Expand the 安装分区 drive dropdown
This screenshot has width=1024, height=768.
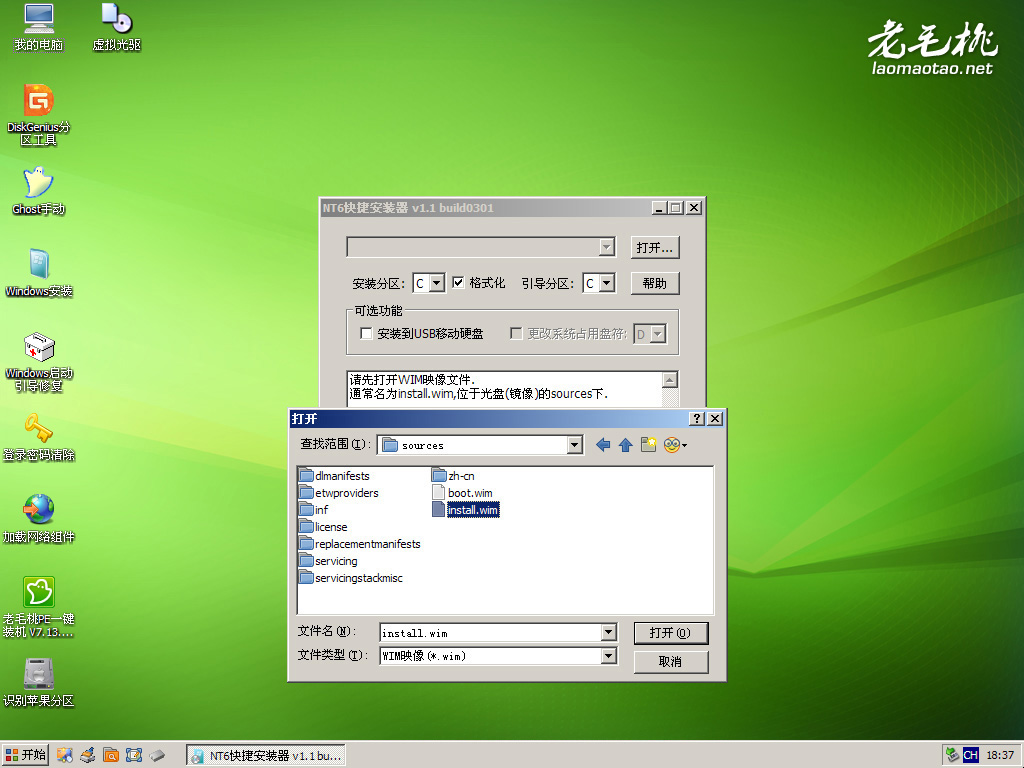point(438,283)
